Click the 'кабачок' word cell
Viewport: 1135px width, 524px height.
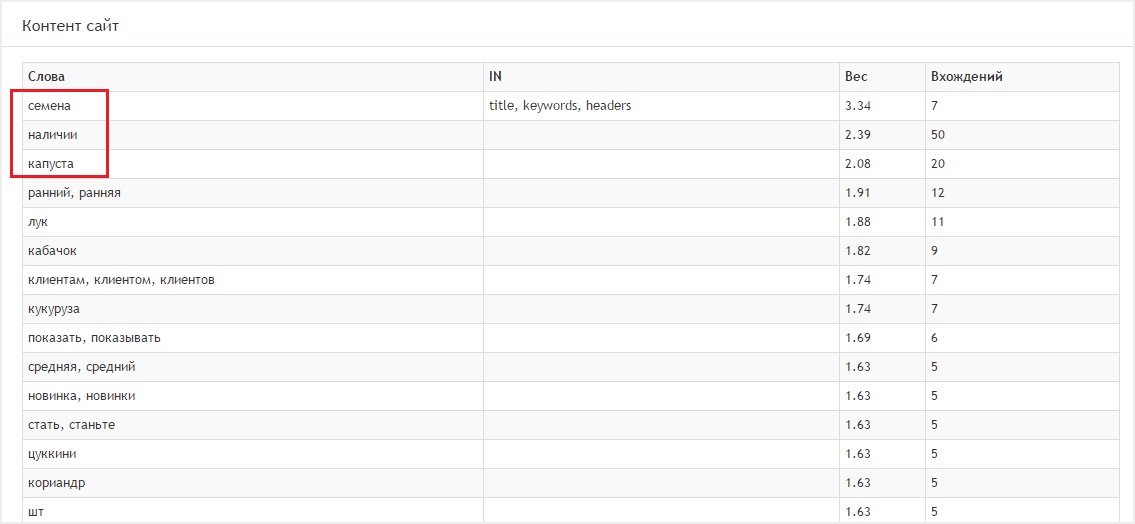click(52, 250)
